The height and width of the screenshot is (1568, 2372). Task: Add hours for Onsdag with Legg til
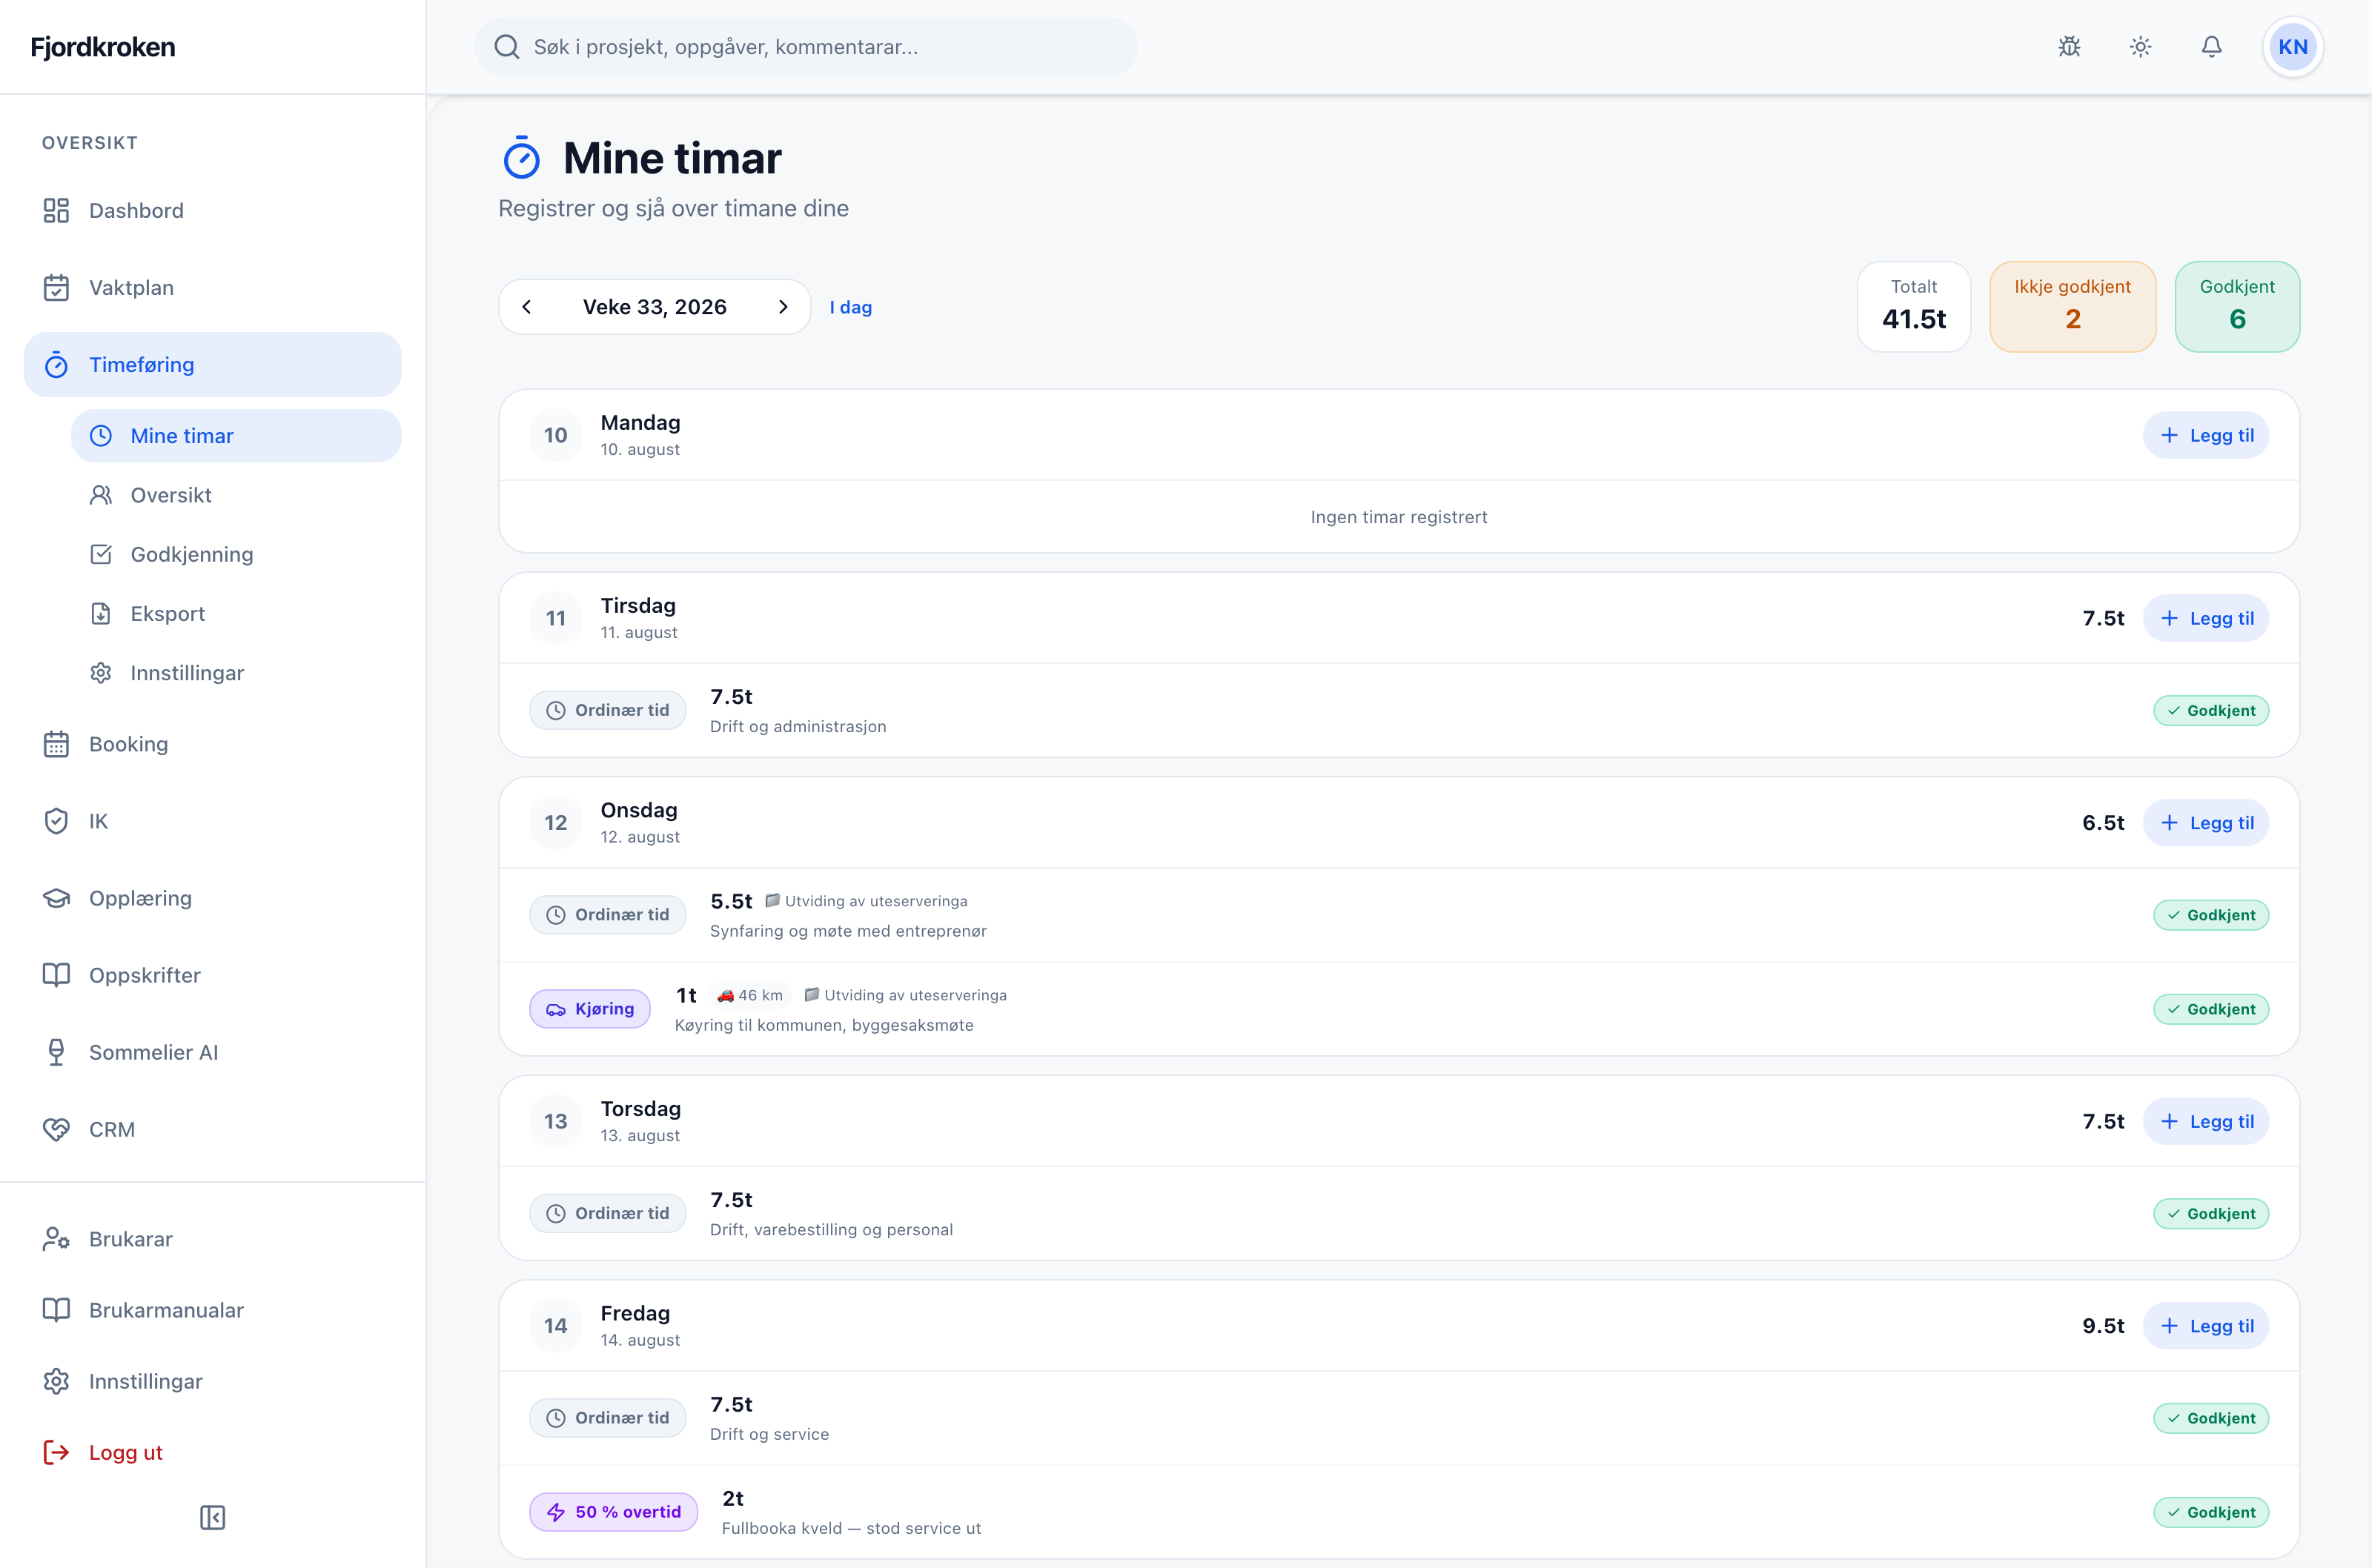coord(2205,823)
